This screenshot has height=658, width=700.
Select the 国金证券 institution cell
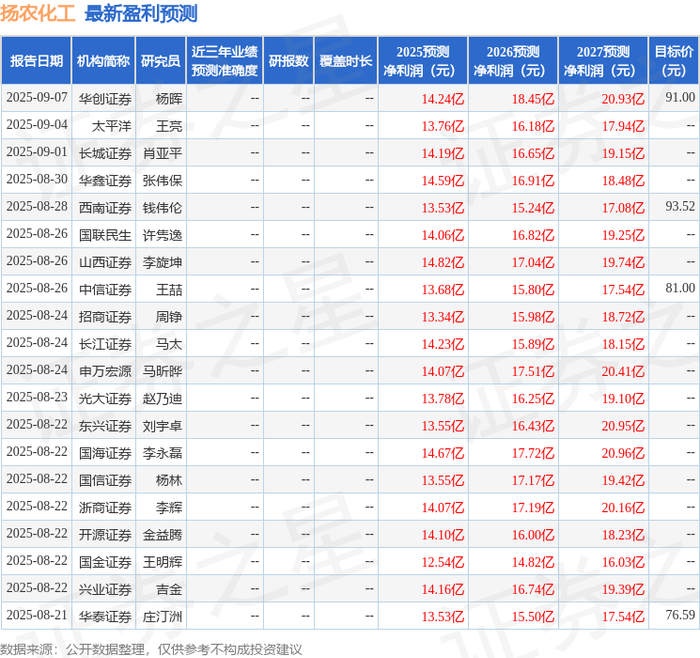click(105, 562)
